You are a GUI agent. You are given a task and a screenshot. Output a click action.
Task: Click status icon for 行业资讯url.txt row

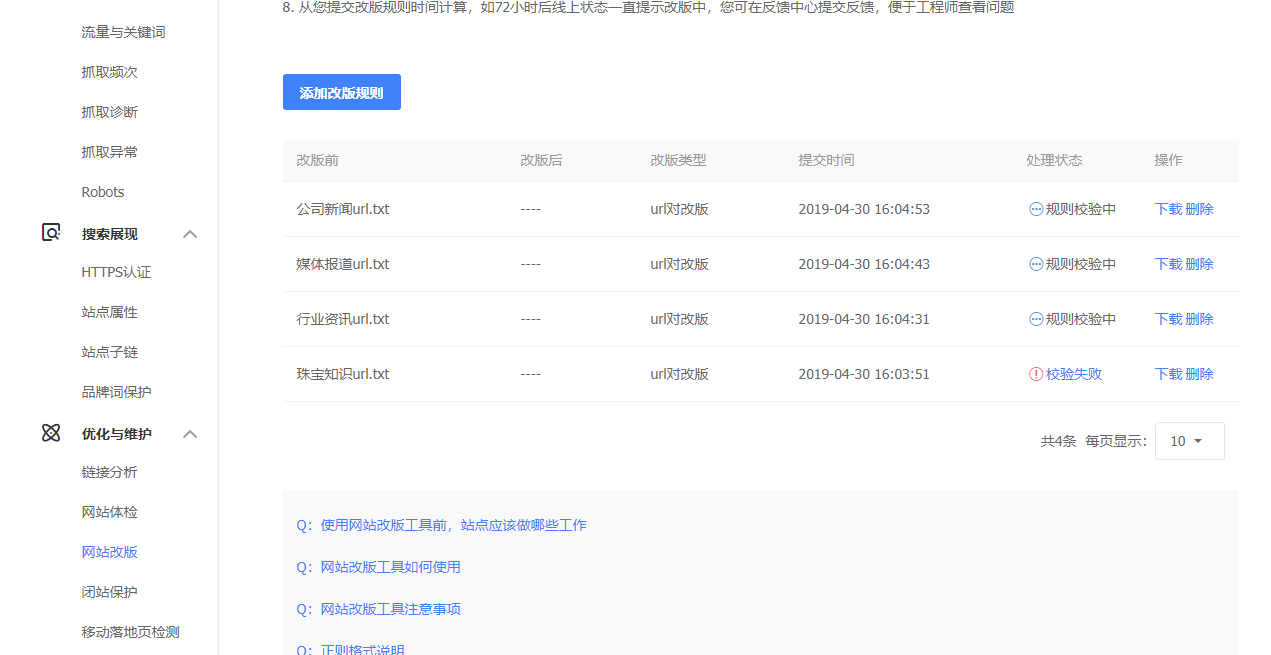tap(1036, 319)
